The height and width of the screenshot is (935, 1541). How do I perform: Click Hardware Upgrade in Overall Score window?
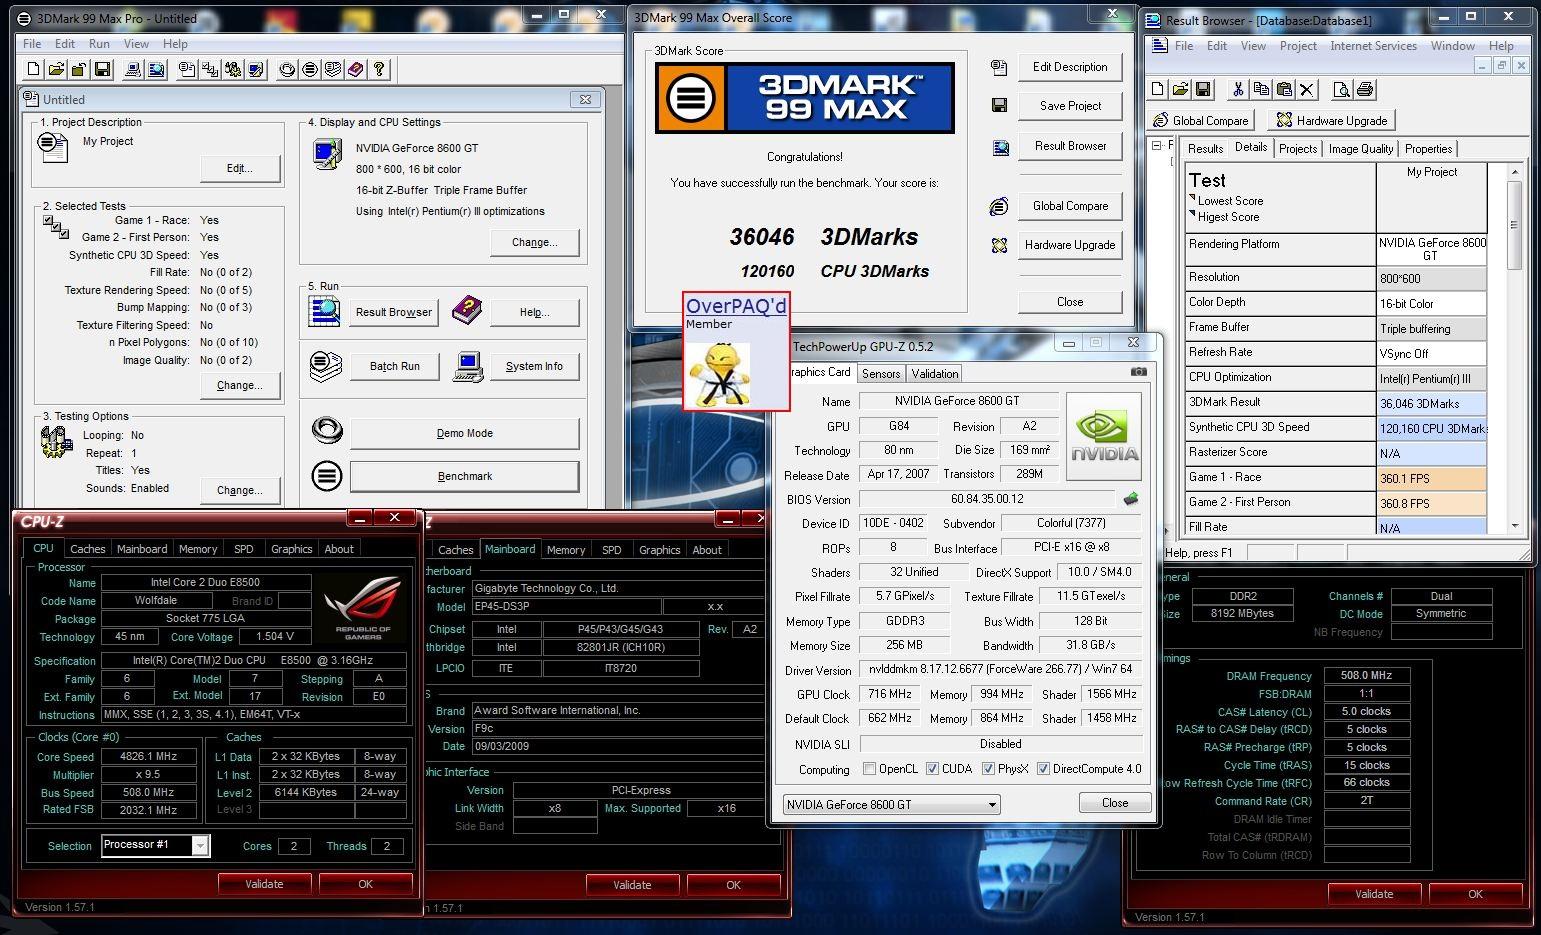1070,245
